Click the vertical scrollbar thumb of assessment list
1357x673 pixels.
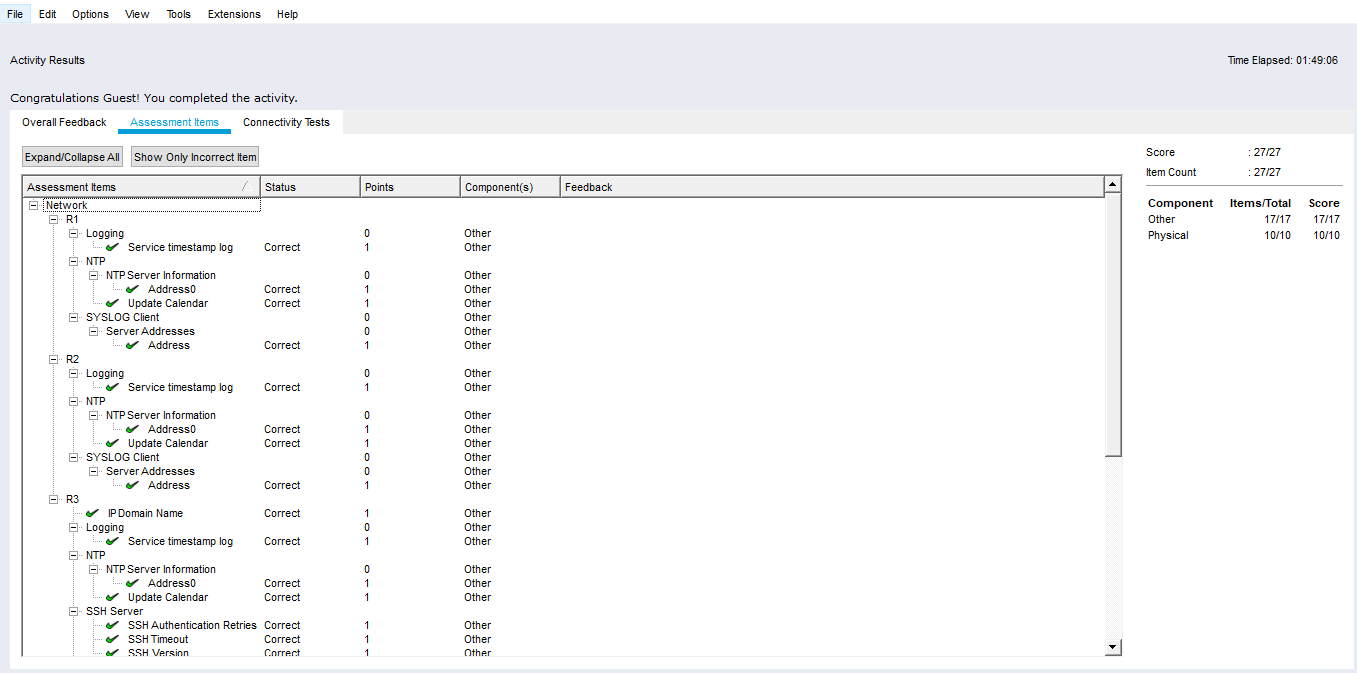point(1113,326)
